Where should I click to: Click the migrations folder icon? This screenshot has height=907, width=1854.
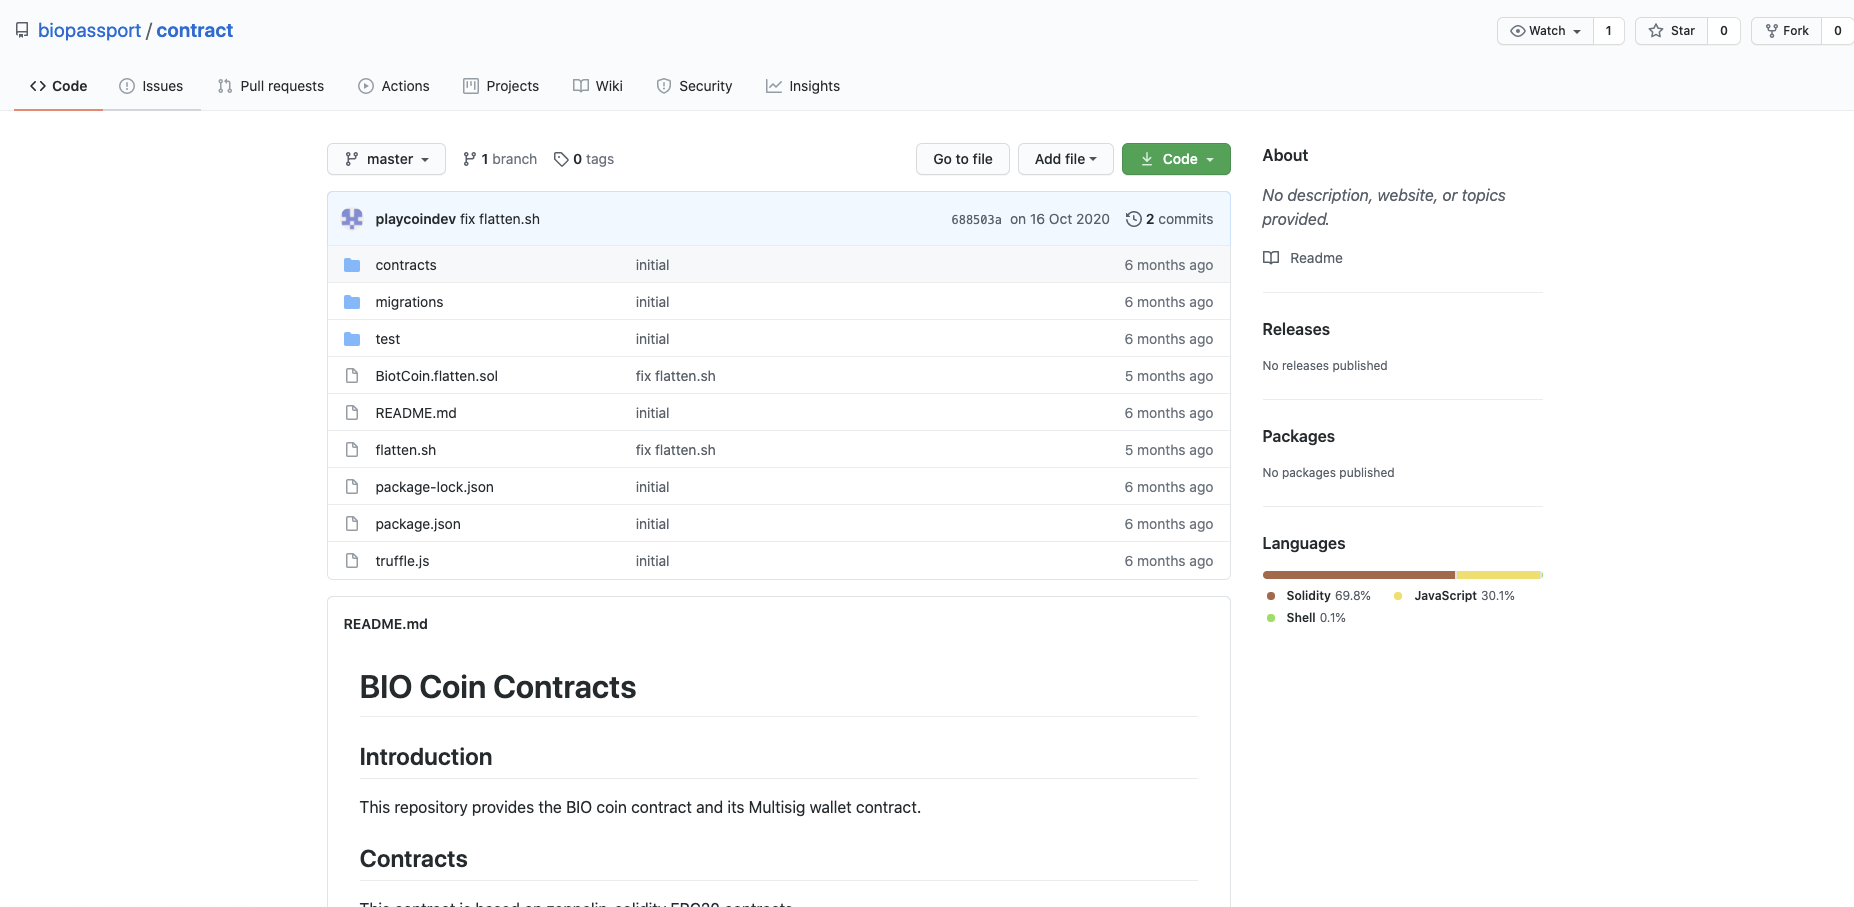point(352,302)
